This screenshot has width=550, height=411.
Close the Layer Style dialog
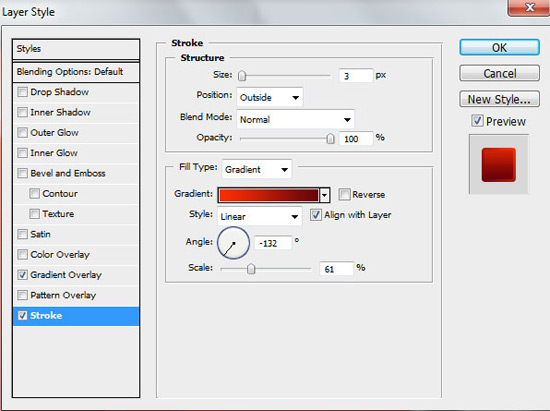529,7
